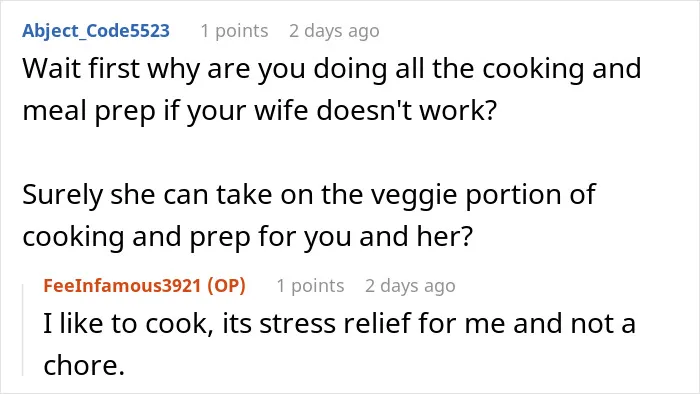Click the line 'Wait first why are you doing'
This screenshot has width=700, height=394.
(x=332, y=69)
